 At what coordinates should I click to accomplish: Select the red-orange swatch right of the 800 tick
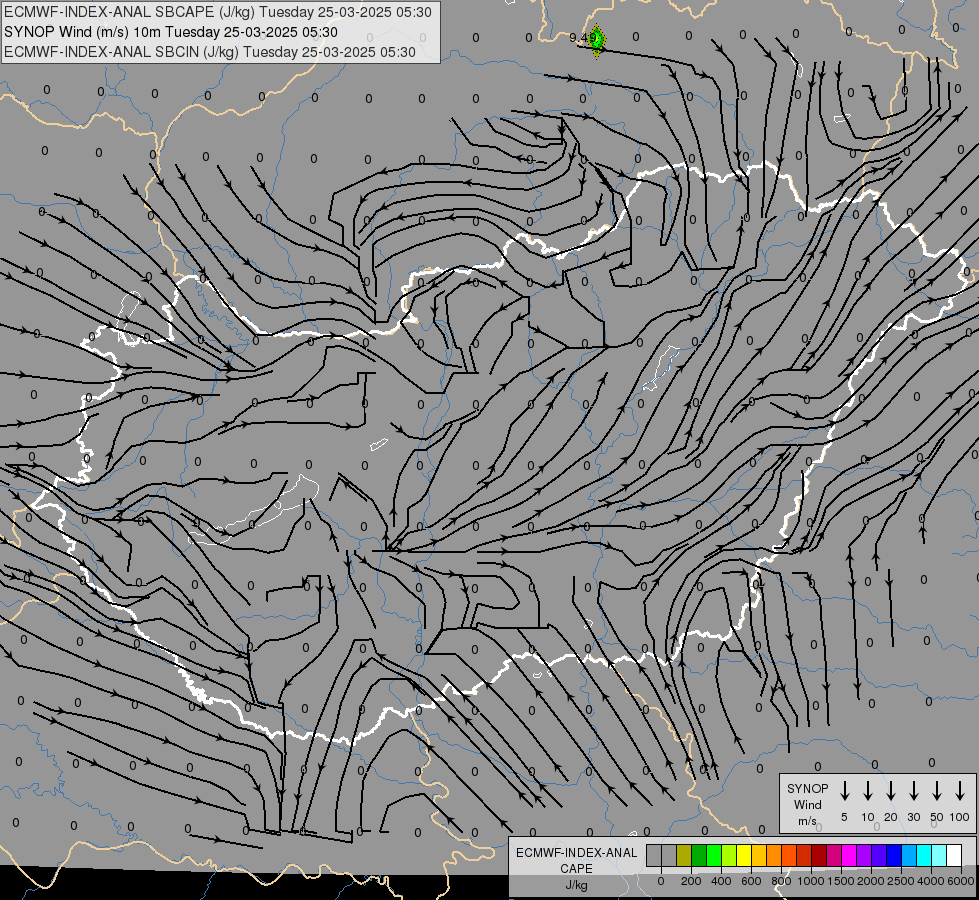[x=789, y=855]
